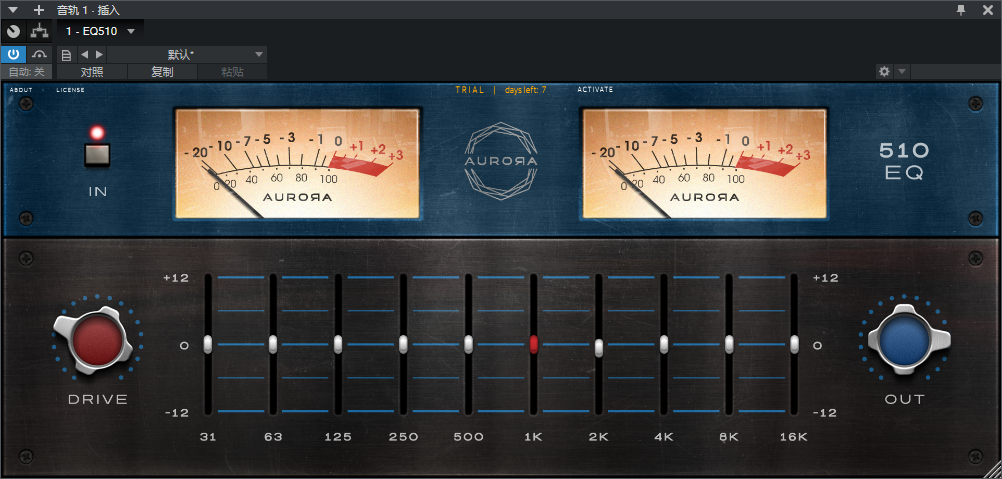This screenshot has width=1002, height=479.
Task: Open the gear settings icon
Action: point(884,72)
